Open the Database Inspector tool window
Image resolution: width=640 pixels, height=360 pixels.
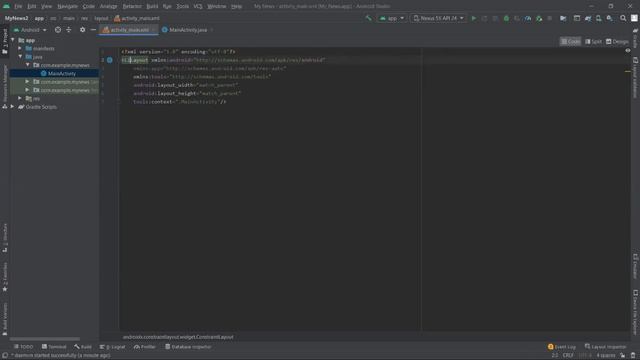[188, 347]
